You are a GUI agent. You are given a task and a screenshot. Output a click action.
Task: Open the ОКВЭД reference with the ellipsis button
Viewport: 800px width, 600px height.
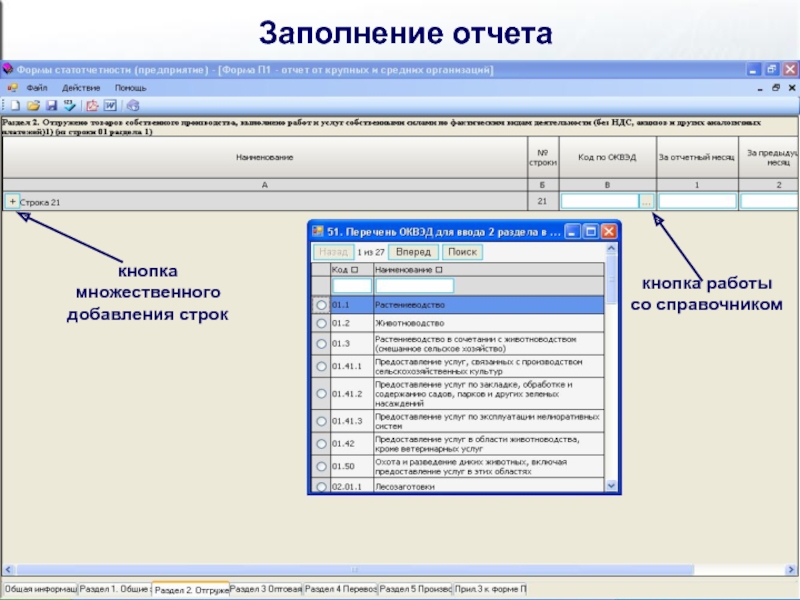click(646, 202)
